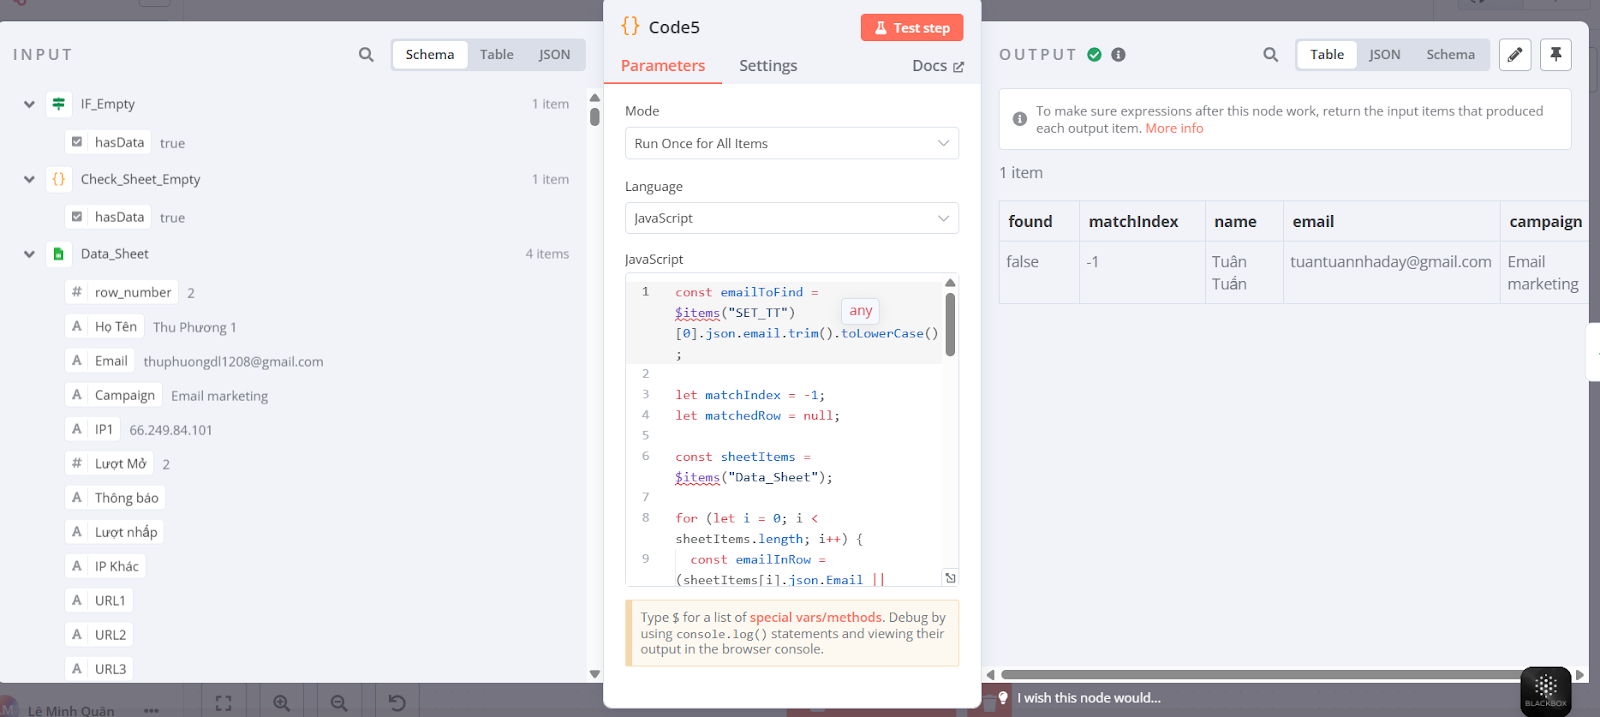This screenshot has height=717, width=1600.
Task: Click the Campaign field pill
Action: coord(113,395)
